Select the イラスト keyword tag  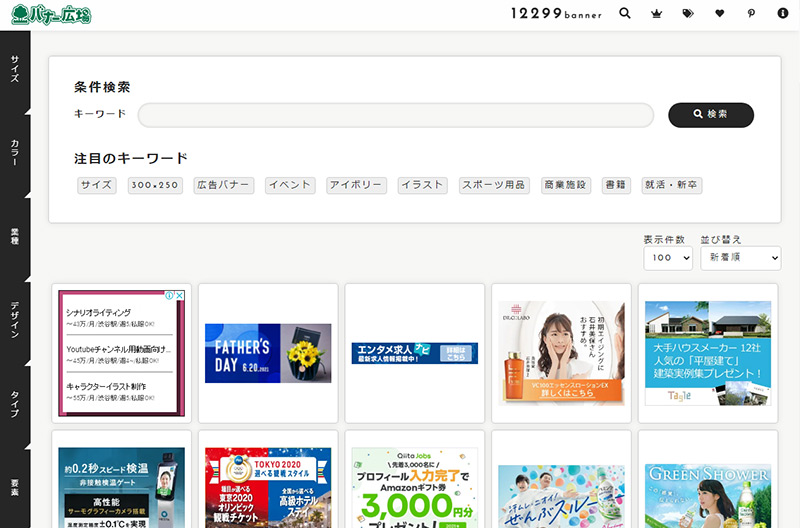(422, 185)
